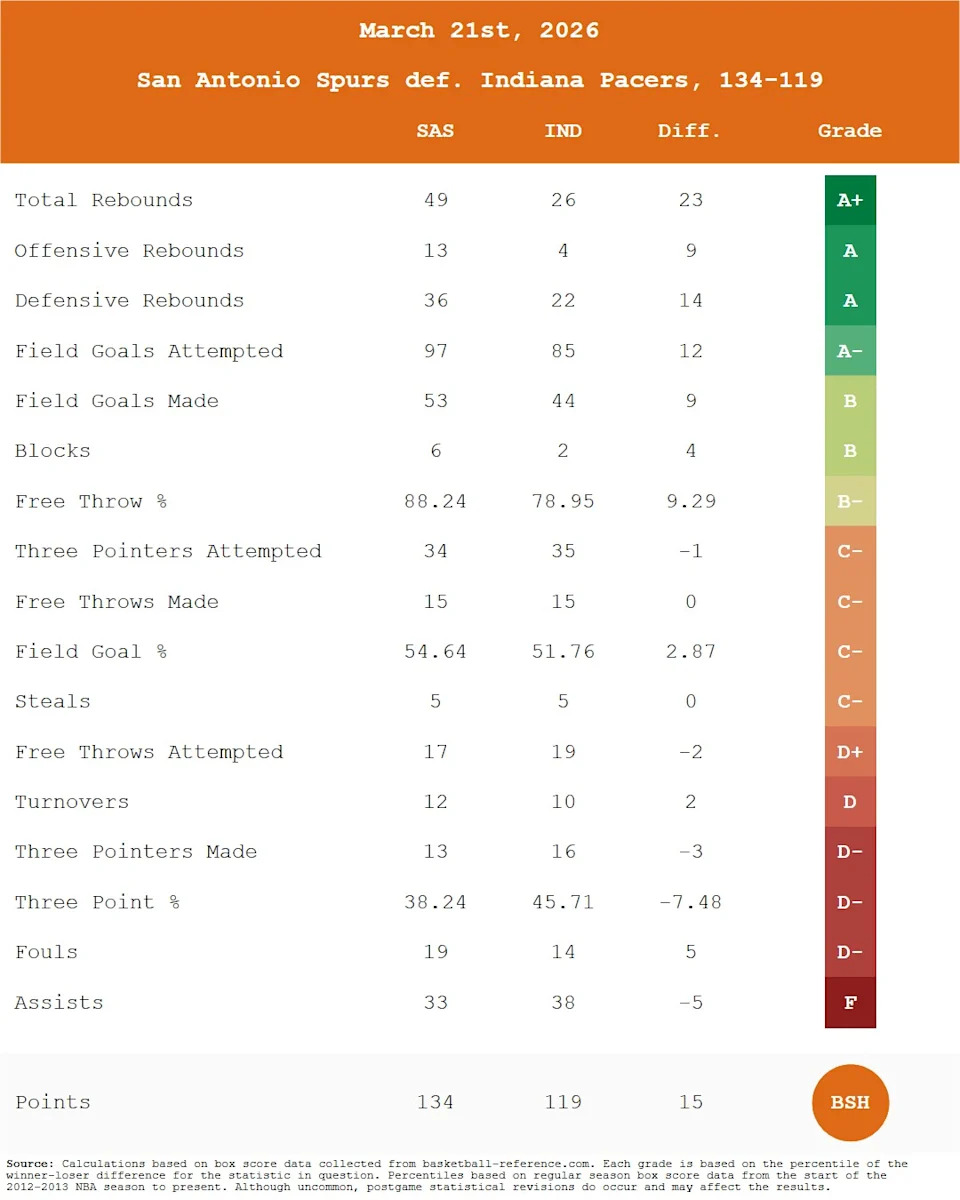The height and width of the screenshot is (1200, 960).
Task: Click the F grade for Assists
Action: click(850, 1002)
